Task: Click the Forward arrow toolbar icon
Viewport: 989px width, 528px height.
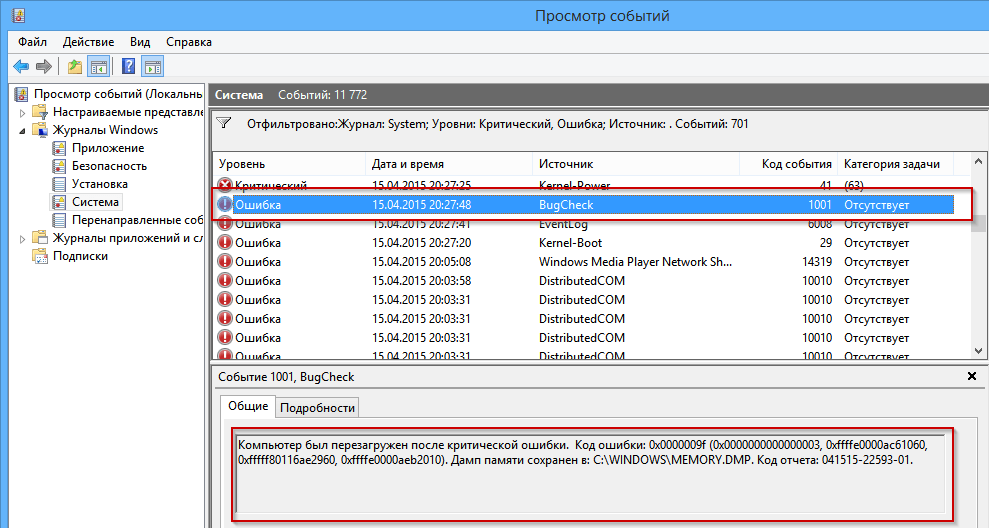Action: tap(43, 67)
